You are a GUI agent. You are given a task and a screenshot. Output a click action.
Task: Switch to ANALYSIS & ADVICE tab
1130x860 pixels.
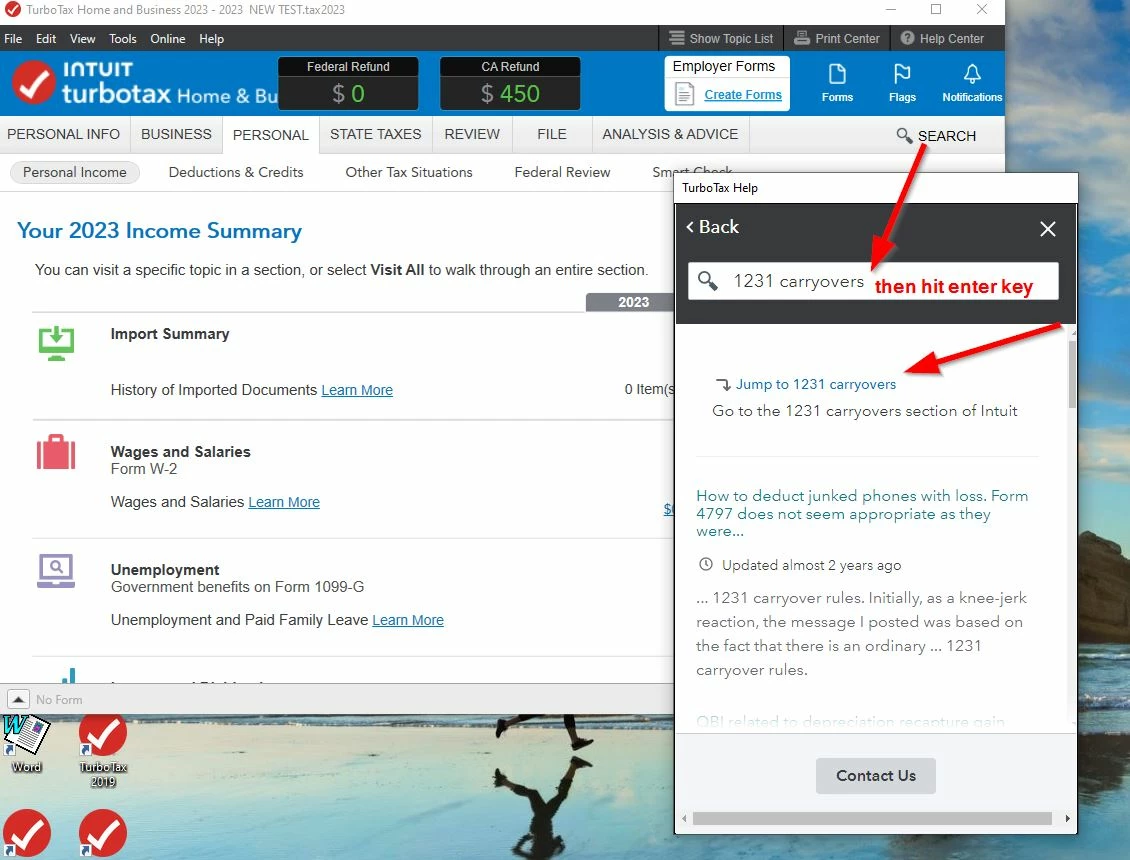click(x=670, y=134)
